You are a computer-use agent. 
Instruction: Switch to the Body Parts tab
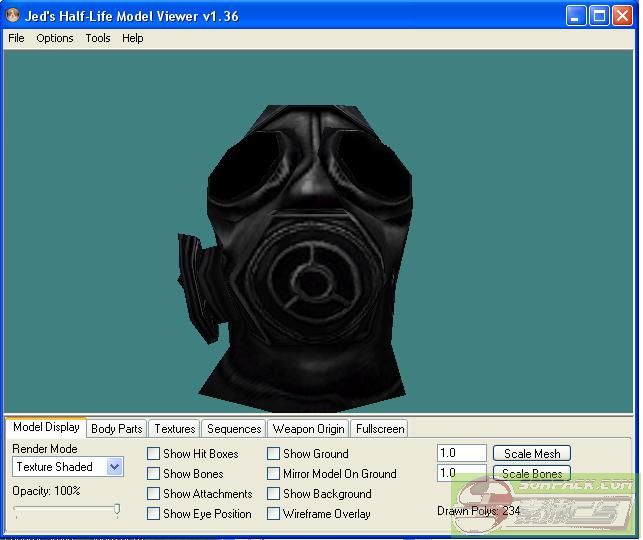116,429
